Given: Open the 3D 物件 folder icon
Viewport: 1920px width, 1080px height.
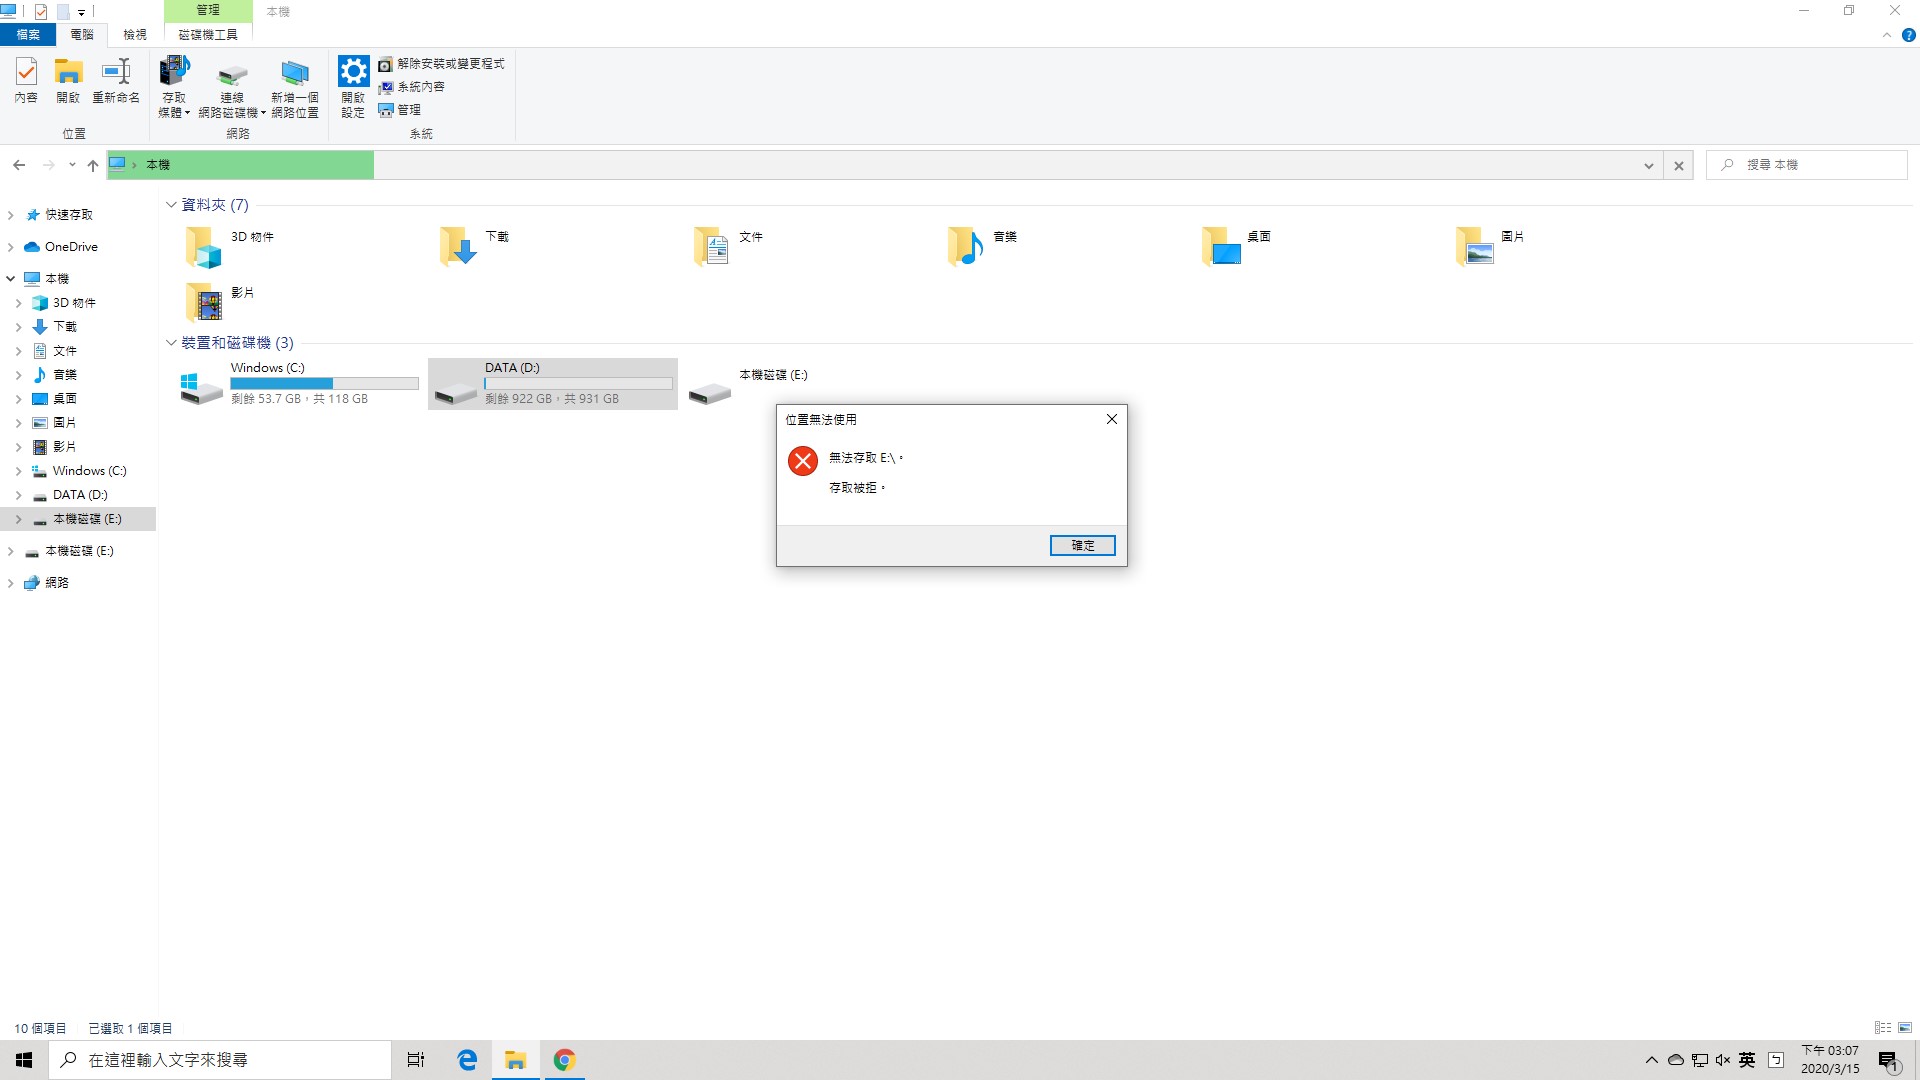Looking at the screenshot, I should (203, 246).
